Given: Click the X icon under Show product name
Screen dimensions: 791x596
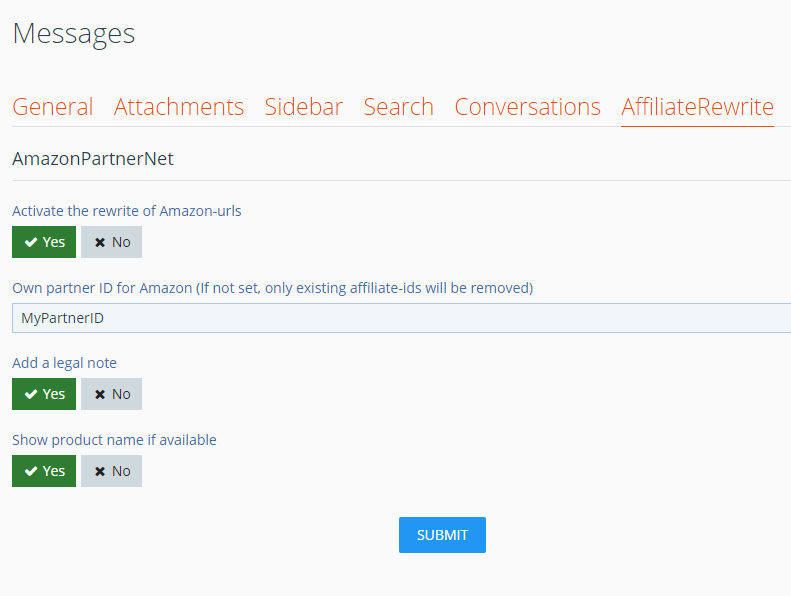Looking at the screenshot, I should click(x=100, y=471).
